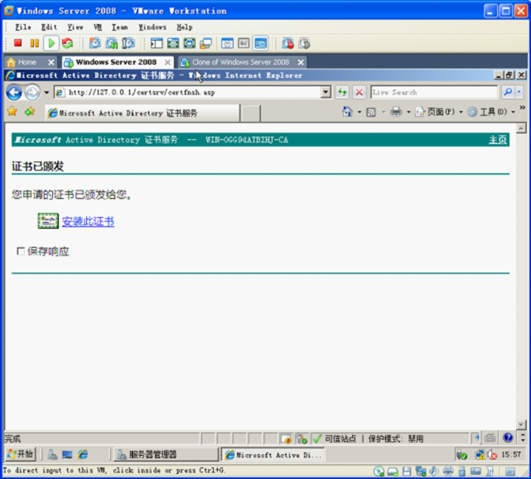Click the show sidebar toolbar icon

click(x=156, y=43)
